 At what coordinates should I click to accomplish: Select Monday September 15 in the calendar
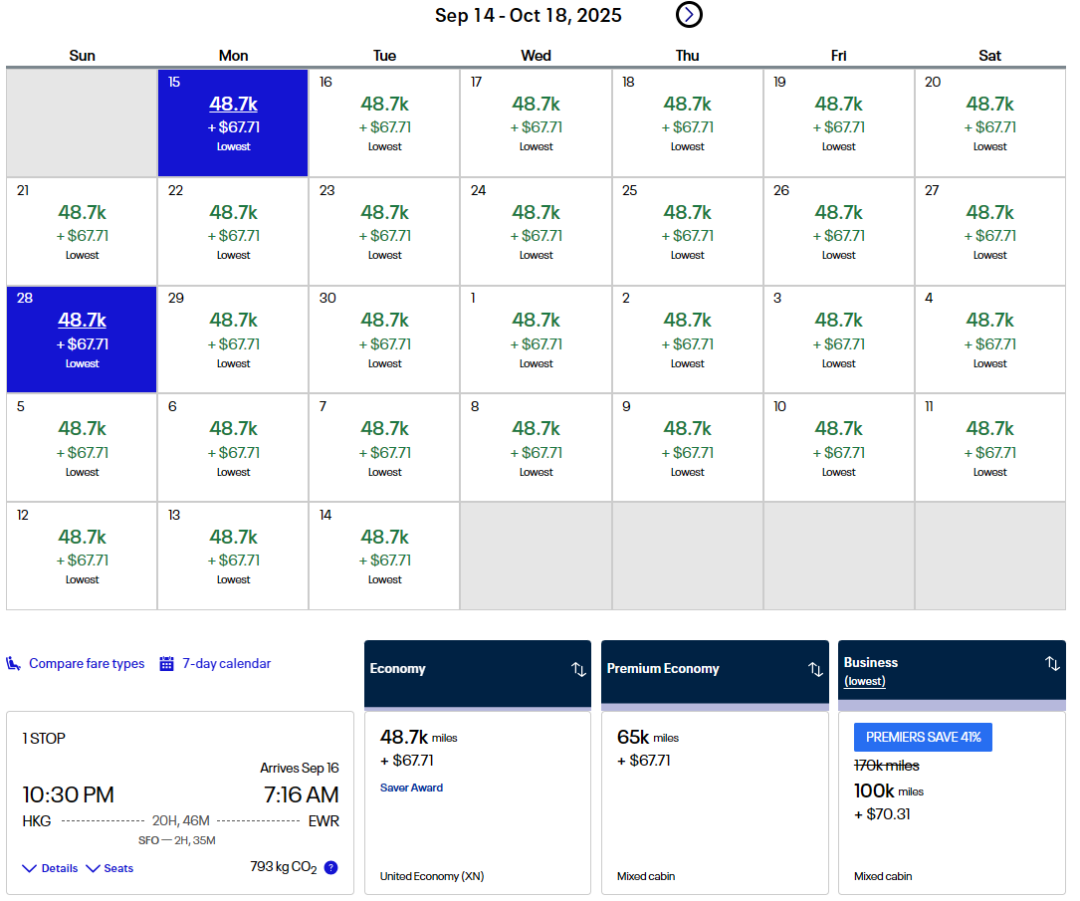click(x=233, y=123)
